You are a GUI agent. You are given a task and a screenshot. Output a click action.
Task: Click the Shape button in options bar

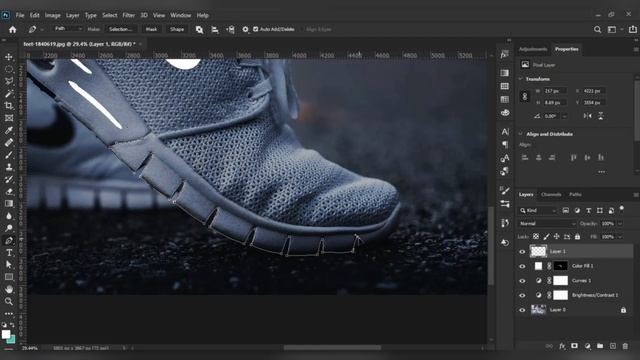tap(177, 29)
